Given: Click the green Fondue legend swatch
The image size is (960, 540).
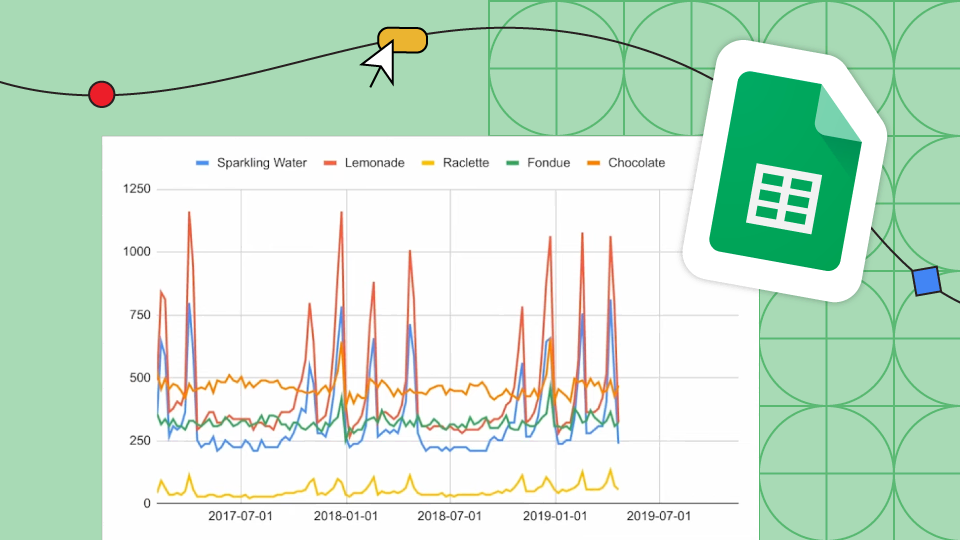Looking at the screenshot, I should (x=513, y=162).
